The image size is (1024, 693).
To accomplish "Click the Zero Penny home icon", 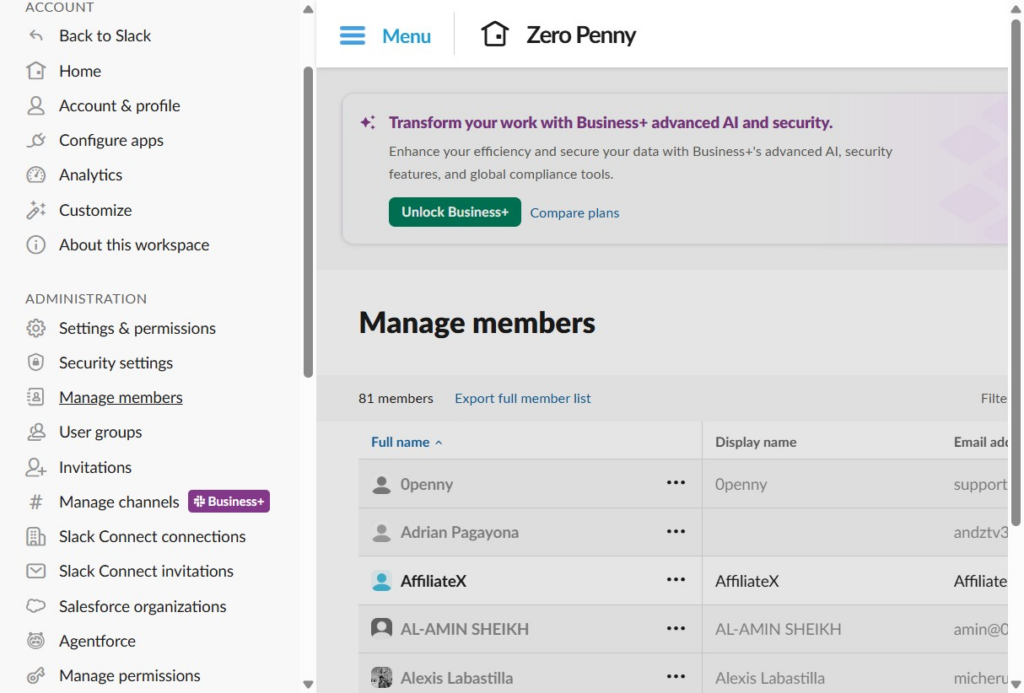I will point(494,35).
